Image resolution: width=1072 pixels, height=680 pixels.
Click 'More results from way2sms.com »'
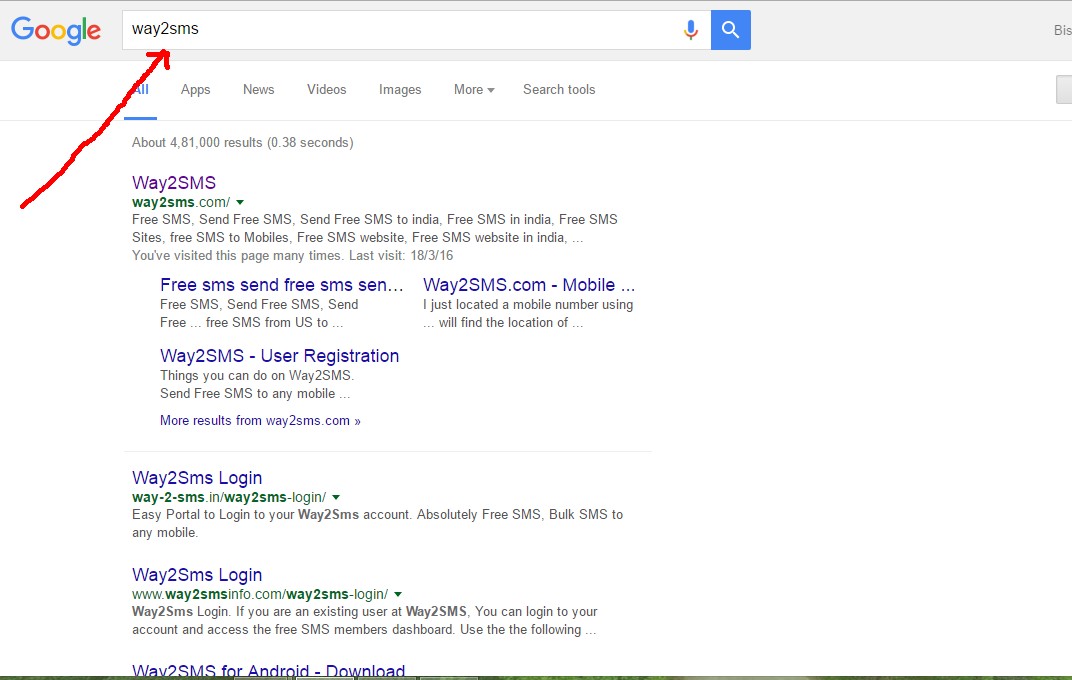(x=260, y=420)
